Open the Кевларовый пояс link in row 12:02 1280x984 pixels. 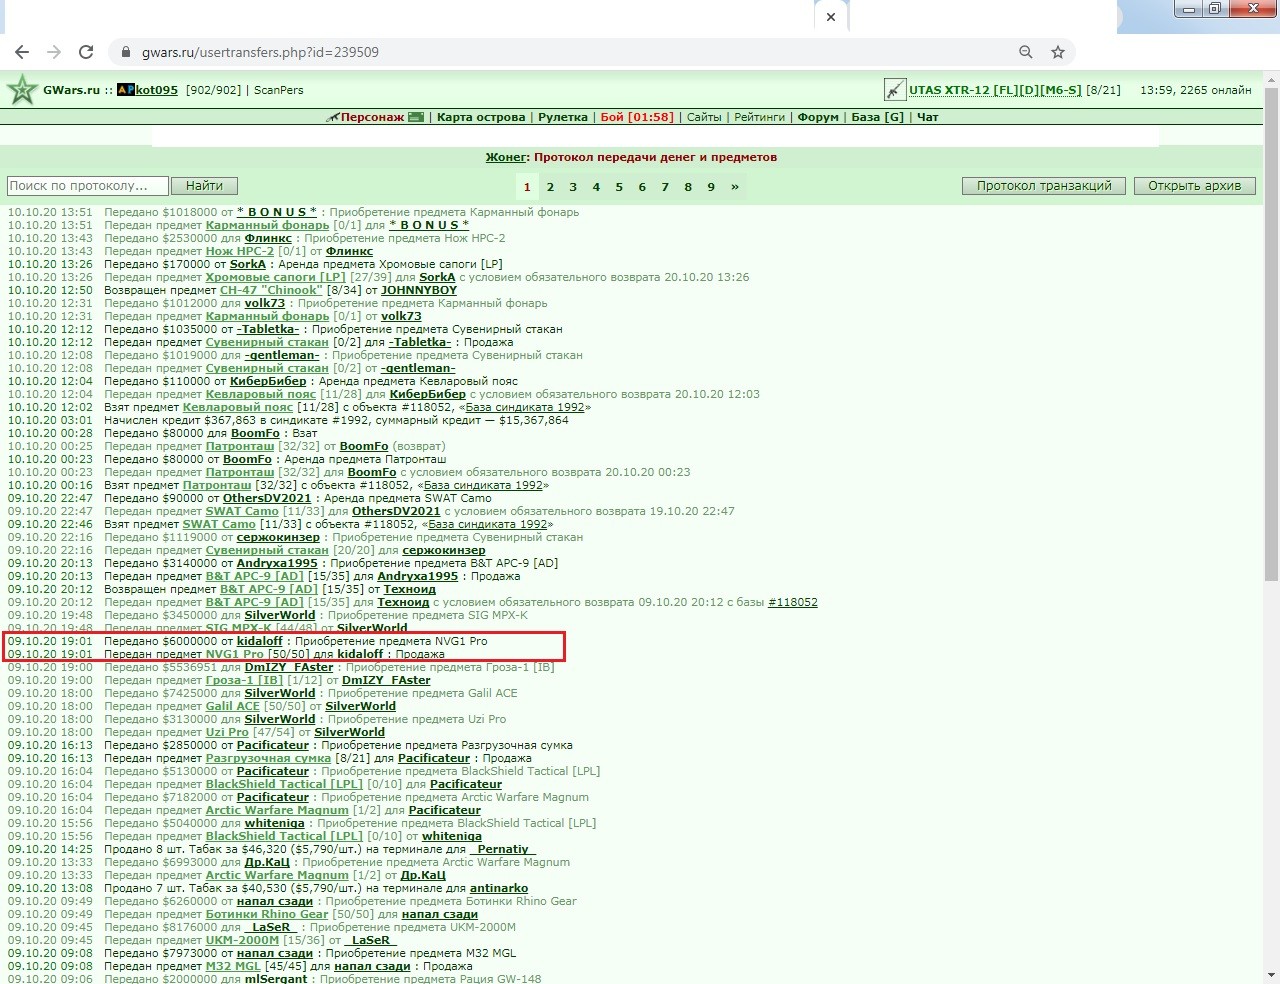point(238,407)
